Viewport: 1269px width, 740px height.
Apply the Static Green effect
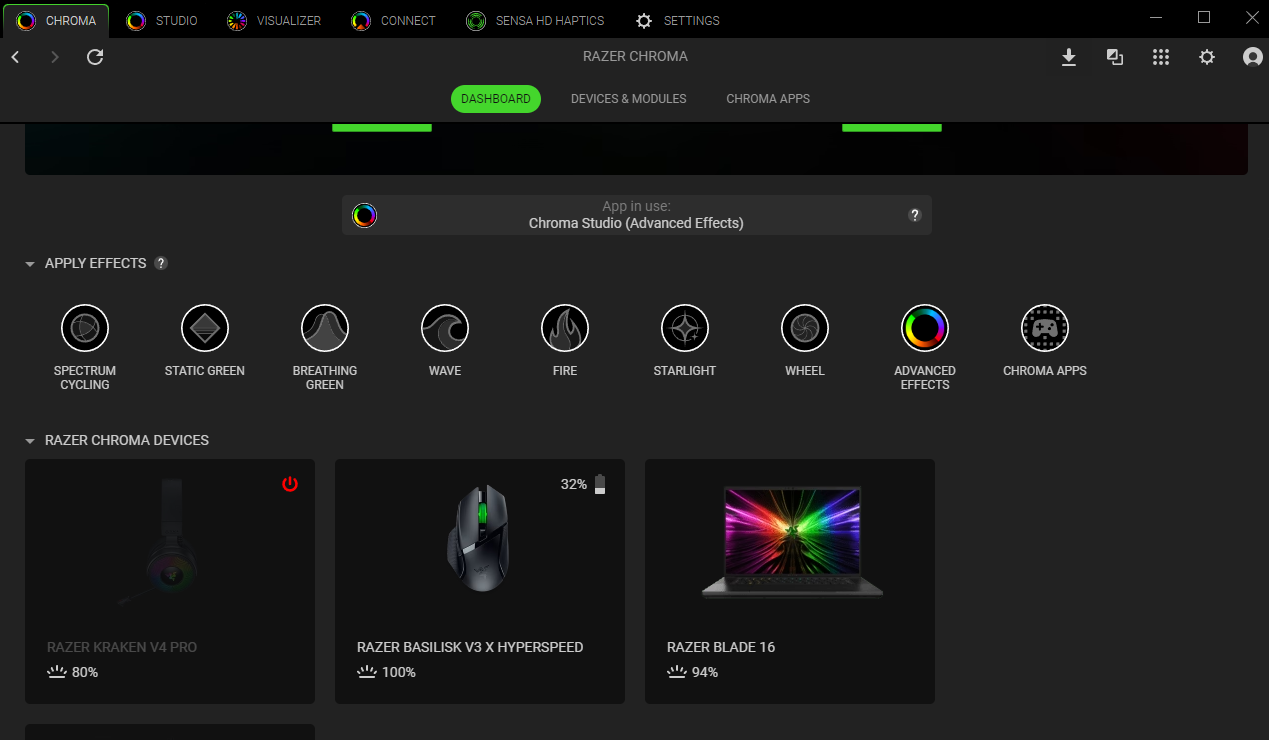[x=205, y=328]
